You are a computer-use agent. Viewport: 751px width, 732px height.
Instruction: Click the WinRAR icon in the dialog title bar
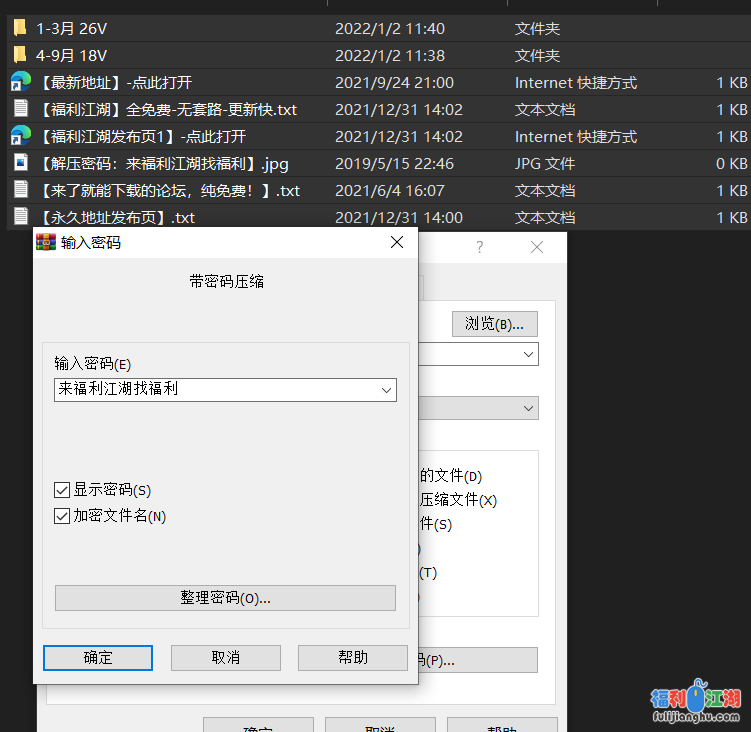point(46,242)
